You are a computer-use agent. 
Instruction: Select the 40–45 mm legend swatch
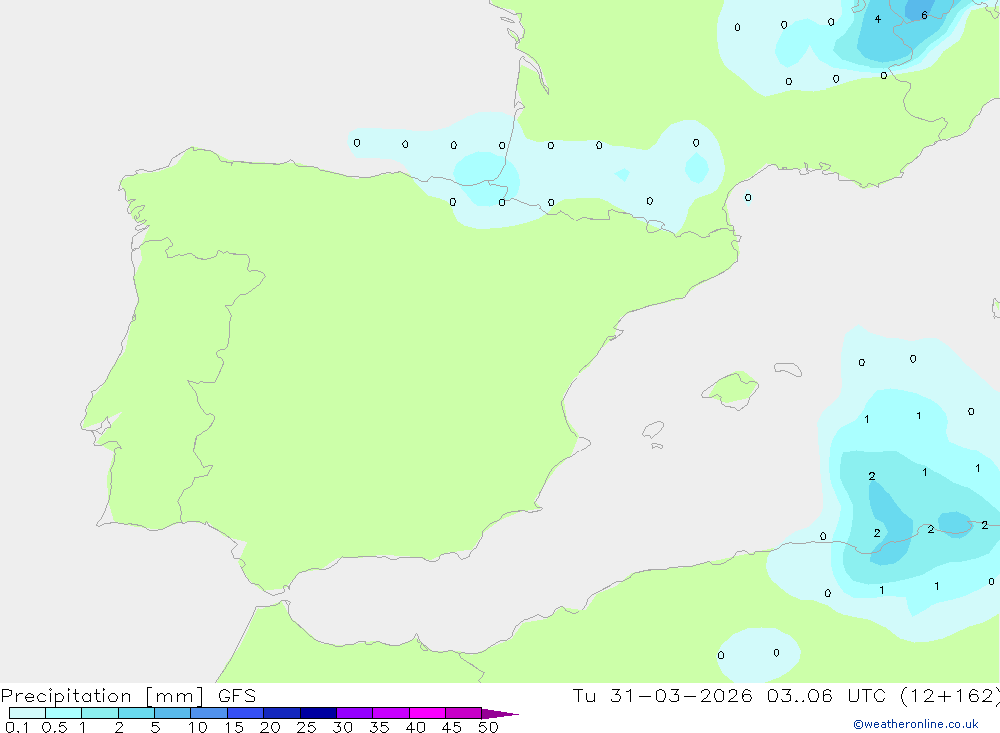click(x=427, y=713)
